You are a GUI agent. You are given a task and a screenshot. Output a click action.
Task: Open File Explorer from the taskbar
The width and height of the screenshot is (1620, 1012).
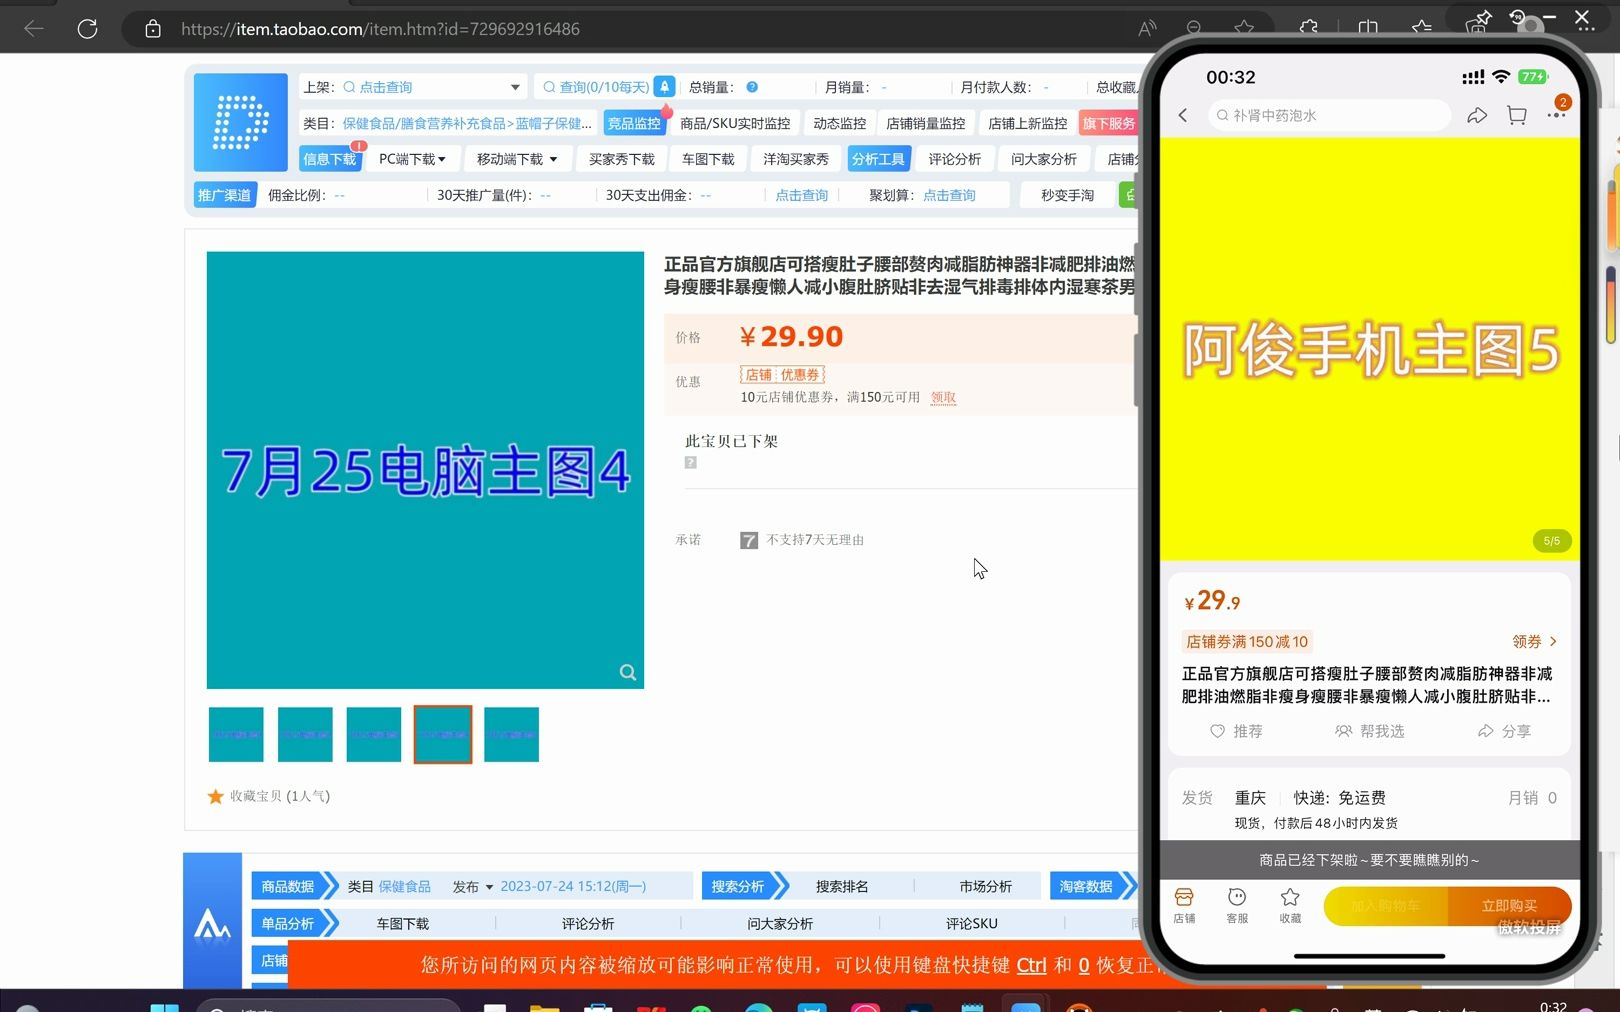[x=544, y=1006]
